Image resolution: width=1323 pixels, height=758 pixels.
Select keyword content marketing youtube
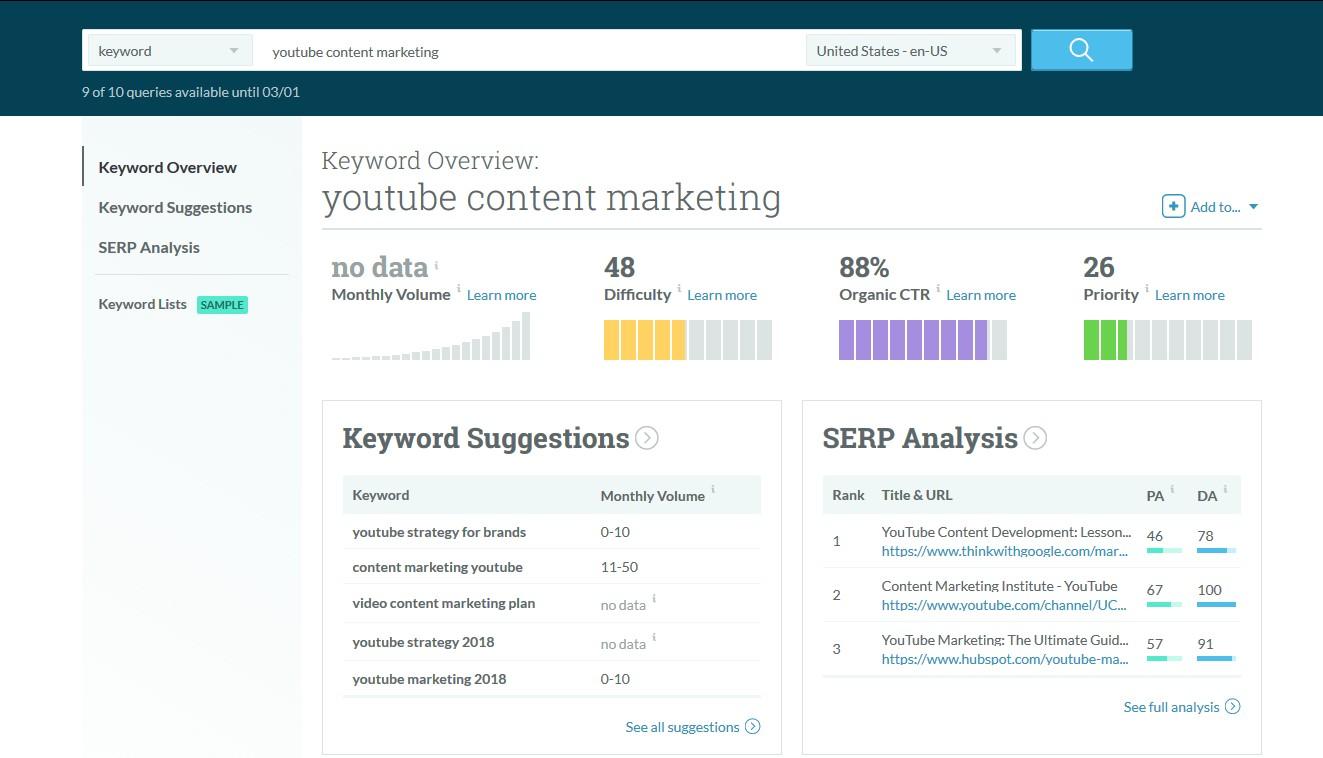(x=437, y=567)
